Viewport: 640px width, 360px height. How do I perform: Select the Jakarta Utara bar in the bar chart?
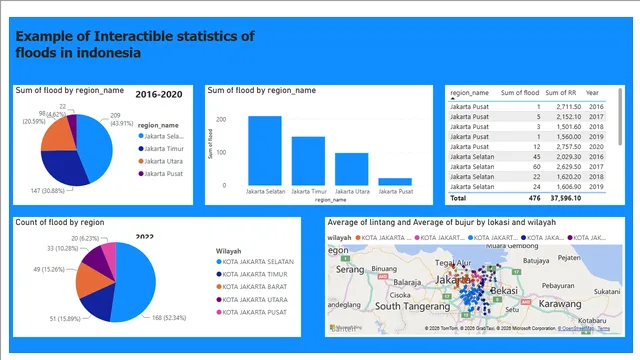click(351, 169)
